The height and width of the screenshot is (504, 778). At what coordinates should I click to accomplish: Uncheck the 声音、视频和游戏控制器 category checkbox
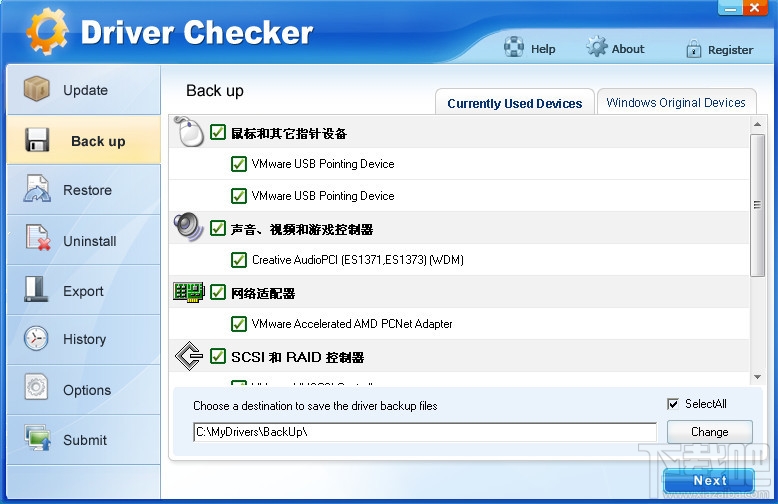click(x=218, y=228)
